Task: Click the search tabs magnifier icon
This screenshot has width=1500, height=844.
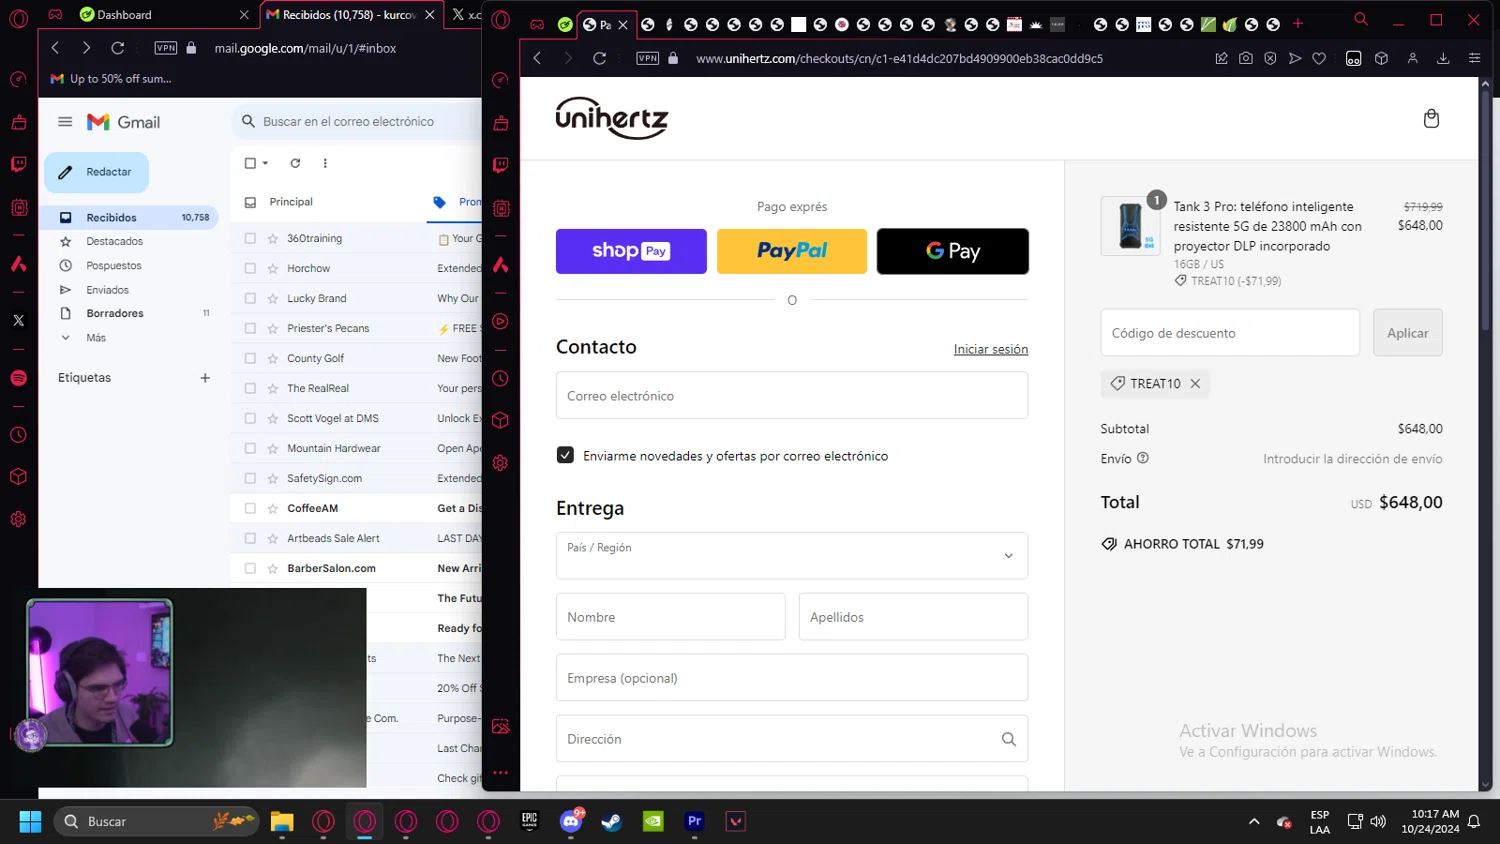Action: [x=1361, y=19]
